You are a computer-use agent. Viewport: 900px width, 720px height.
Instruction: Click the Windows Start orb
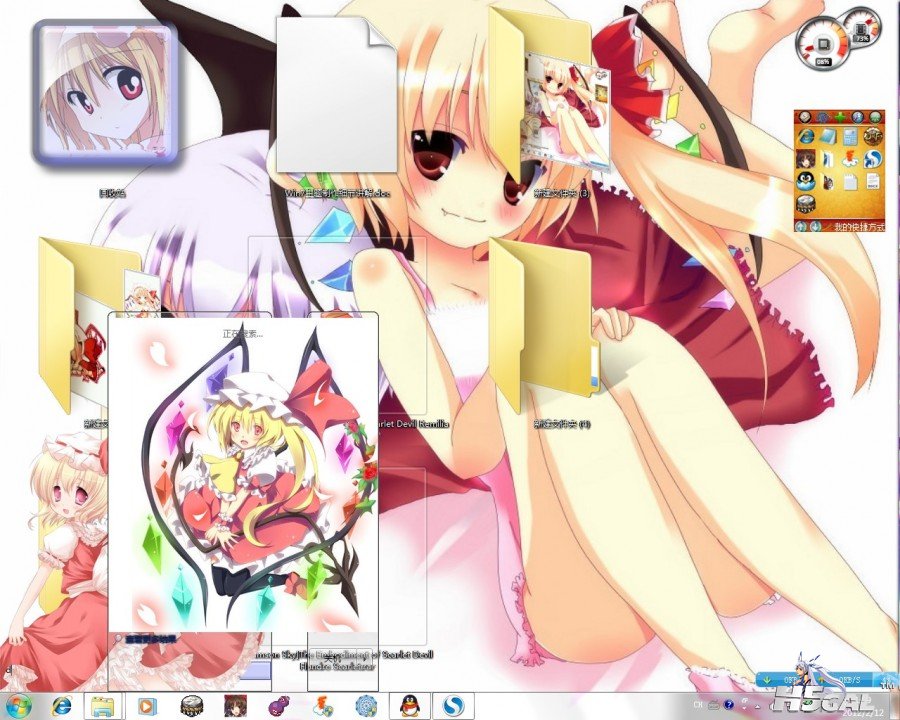20,705
